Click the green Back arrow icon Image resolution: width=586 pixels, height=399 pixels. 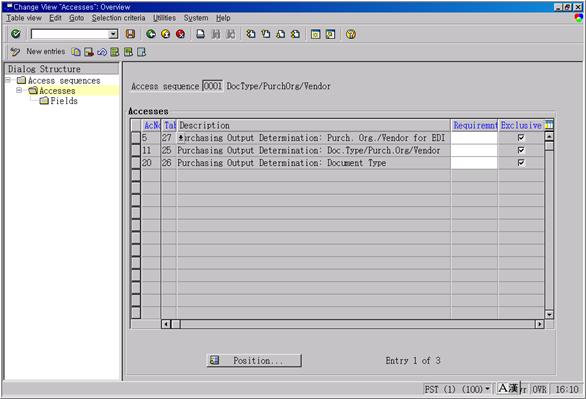[x=151, y=34]
